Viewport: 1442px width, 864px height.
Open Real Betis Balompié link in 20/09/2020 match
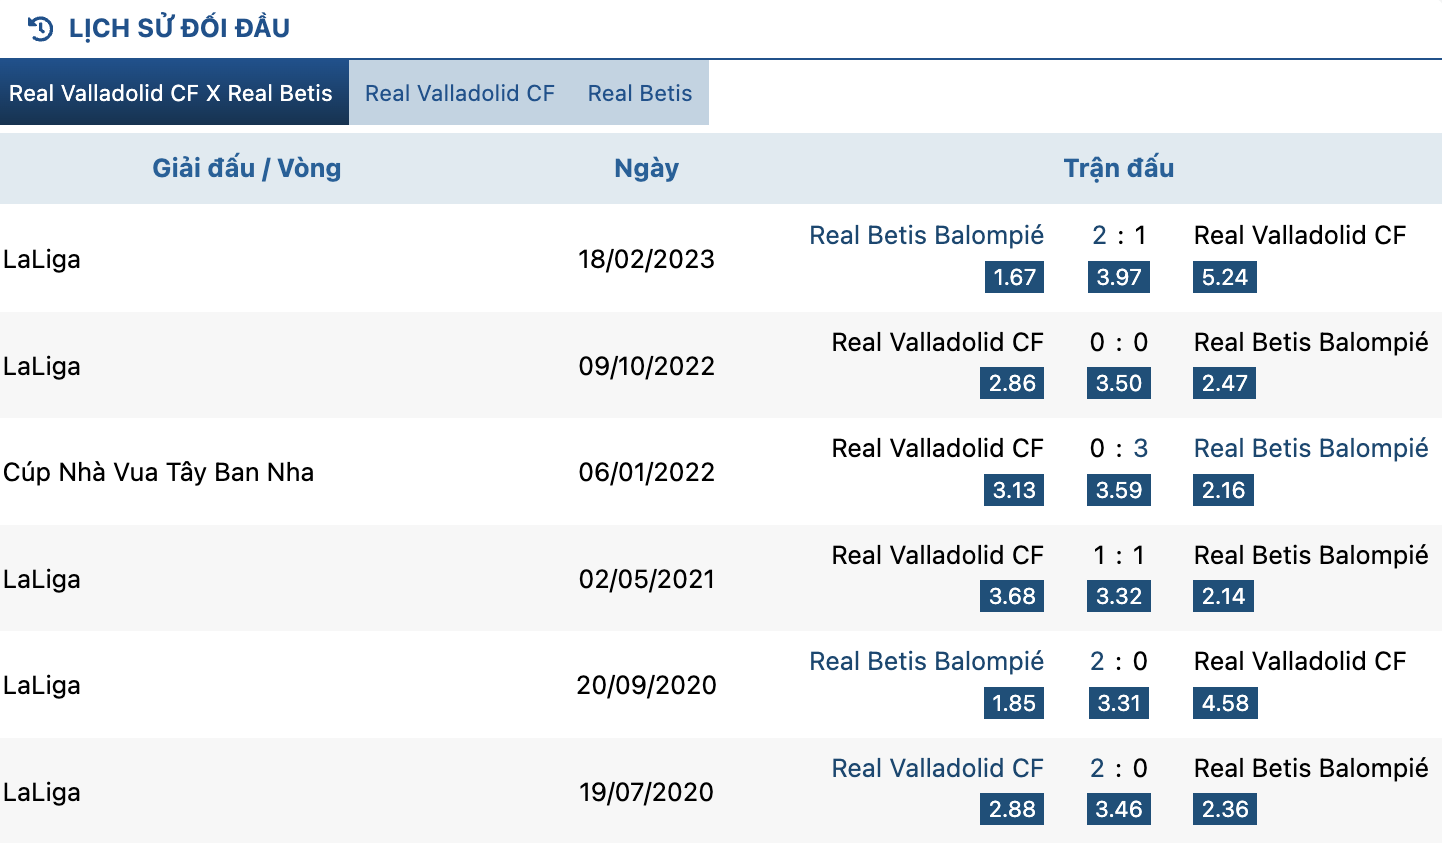926,662
